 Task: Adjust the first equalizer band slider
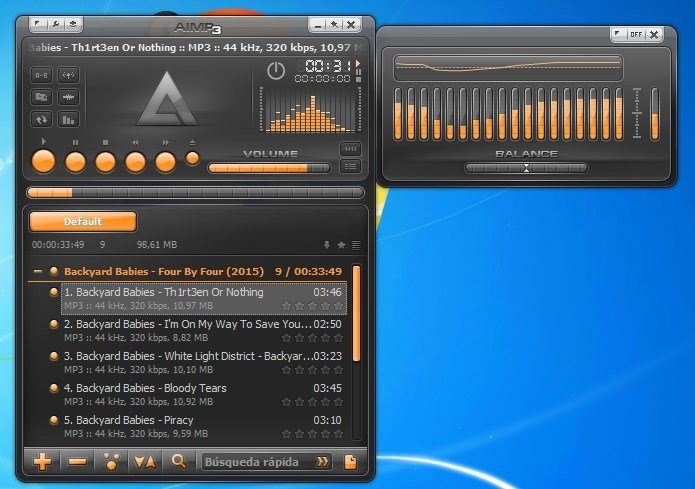pyautogui.click(x=398, y=114)
